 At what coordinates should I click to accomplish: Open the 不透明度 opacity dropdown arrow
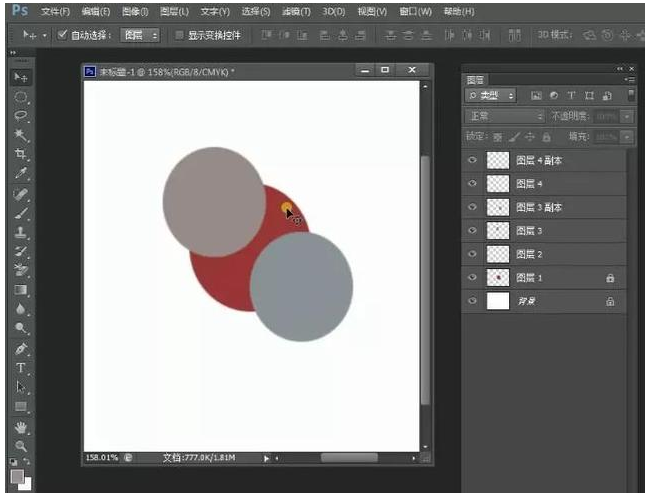tap(627, 117)
